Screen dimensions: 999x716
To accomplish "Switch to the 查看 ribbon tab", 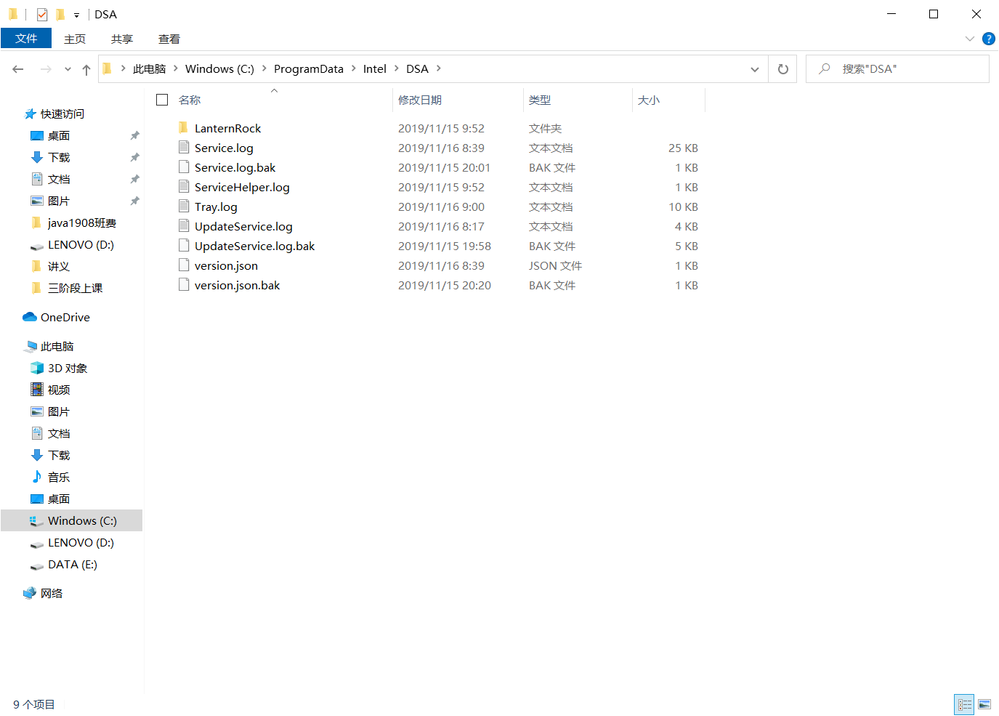I will (169, 39).
